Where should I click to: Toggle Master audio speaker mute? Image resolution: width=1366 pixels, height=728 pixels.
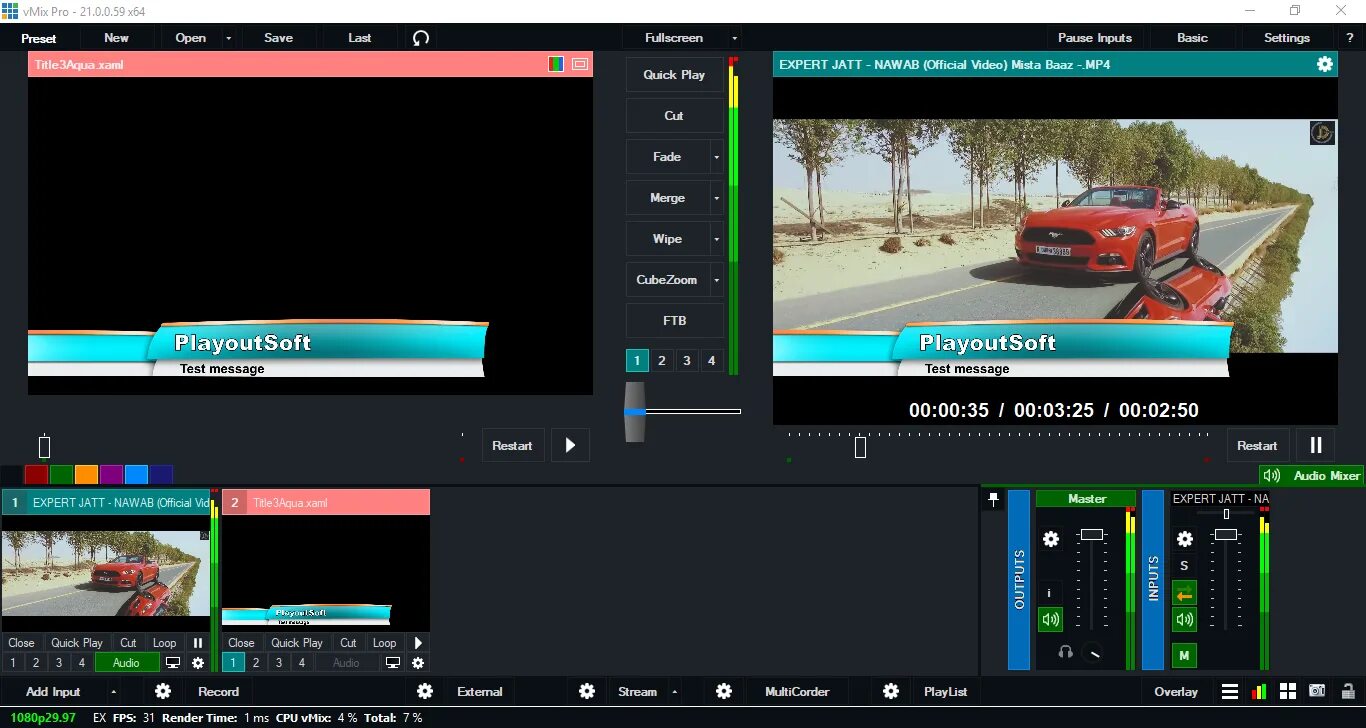point(1050,620)
